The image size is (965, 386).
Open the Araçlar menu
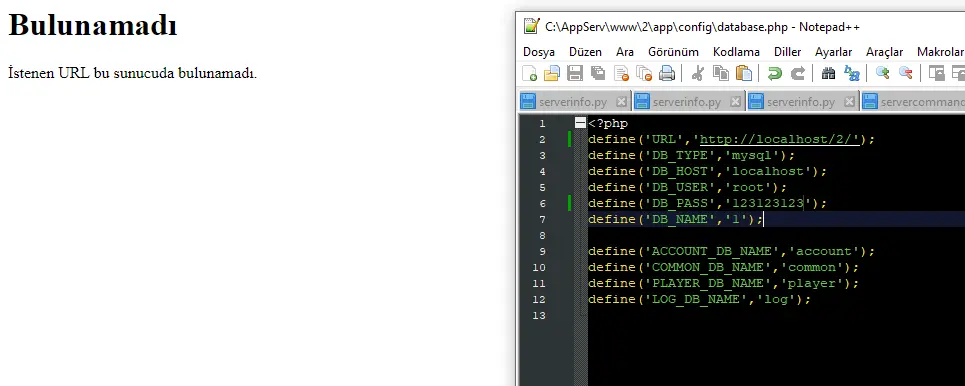(x=884, y=52)
